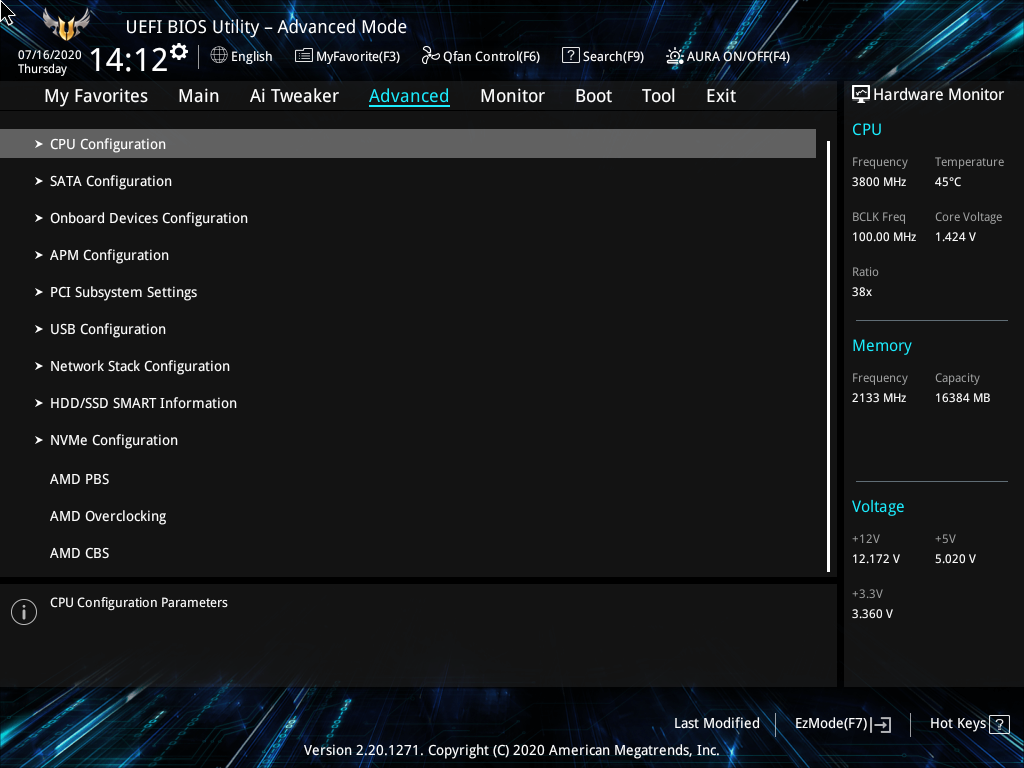Open the Tool tab
This screenshot has width=1024, height=768.
click(x=658, y=96)
